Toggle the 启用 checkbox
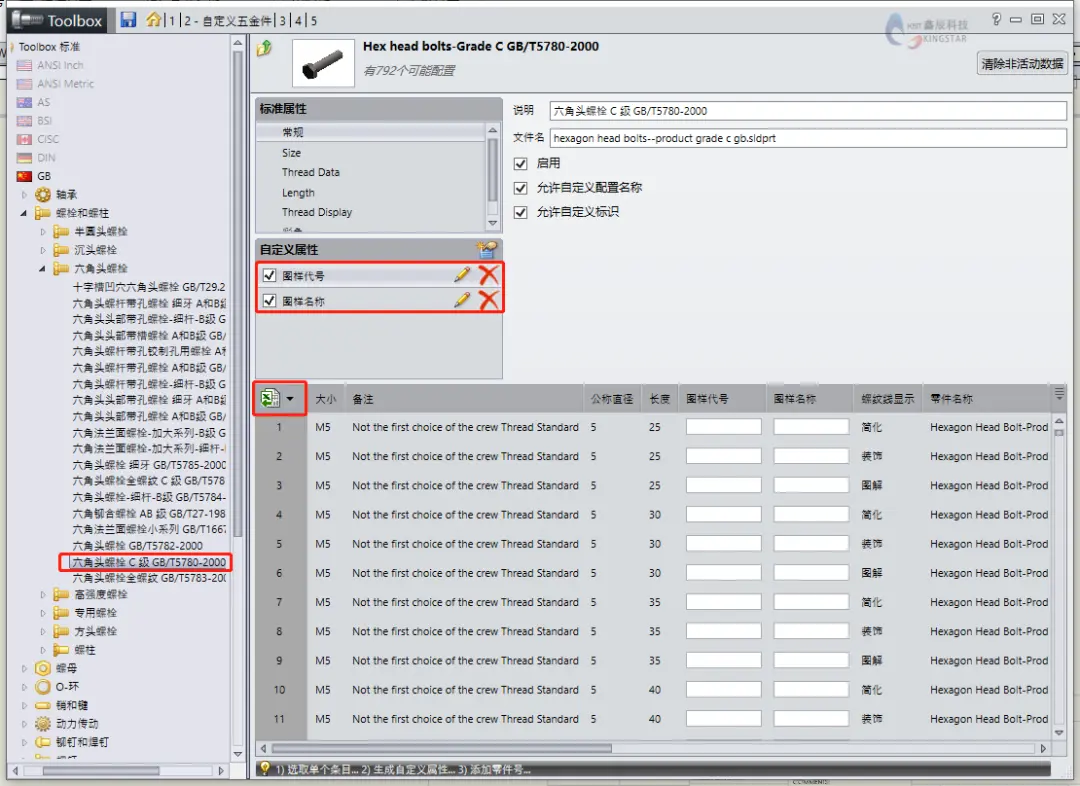1080x786 pixels. [x=521, y=163]
